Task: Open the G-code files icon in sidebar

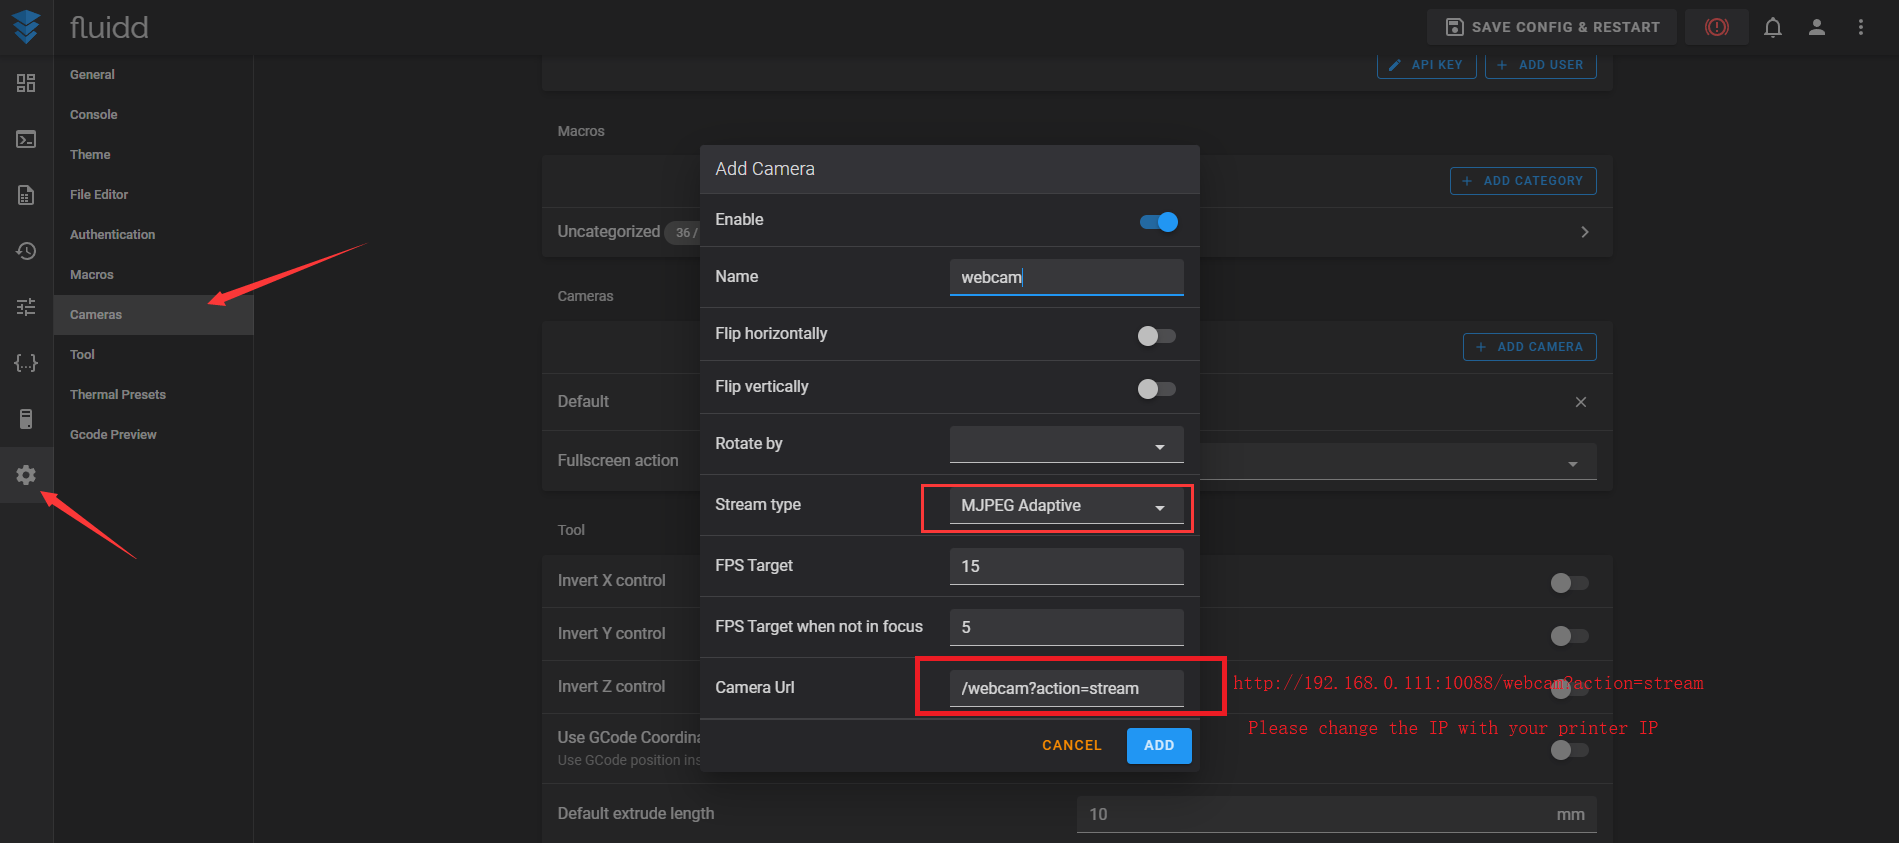Action: [x=26, y=195]
